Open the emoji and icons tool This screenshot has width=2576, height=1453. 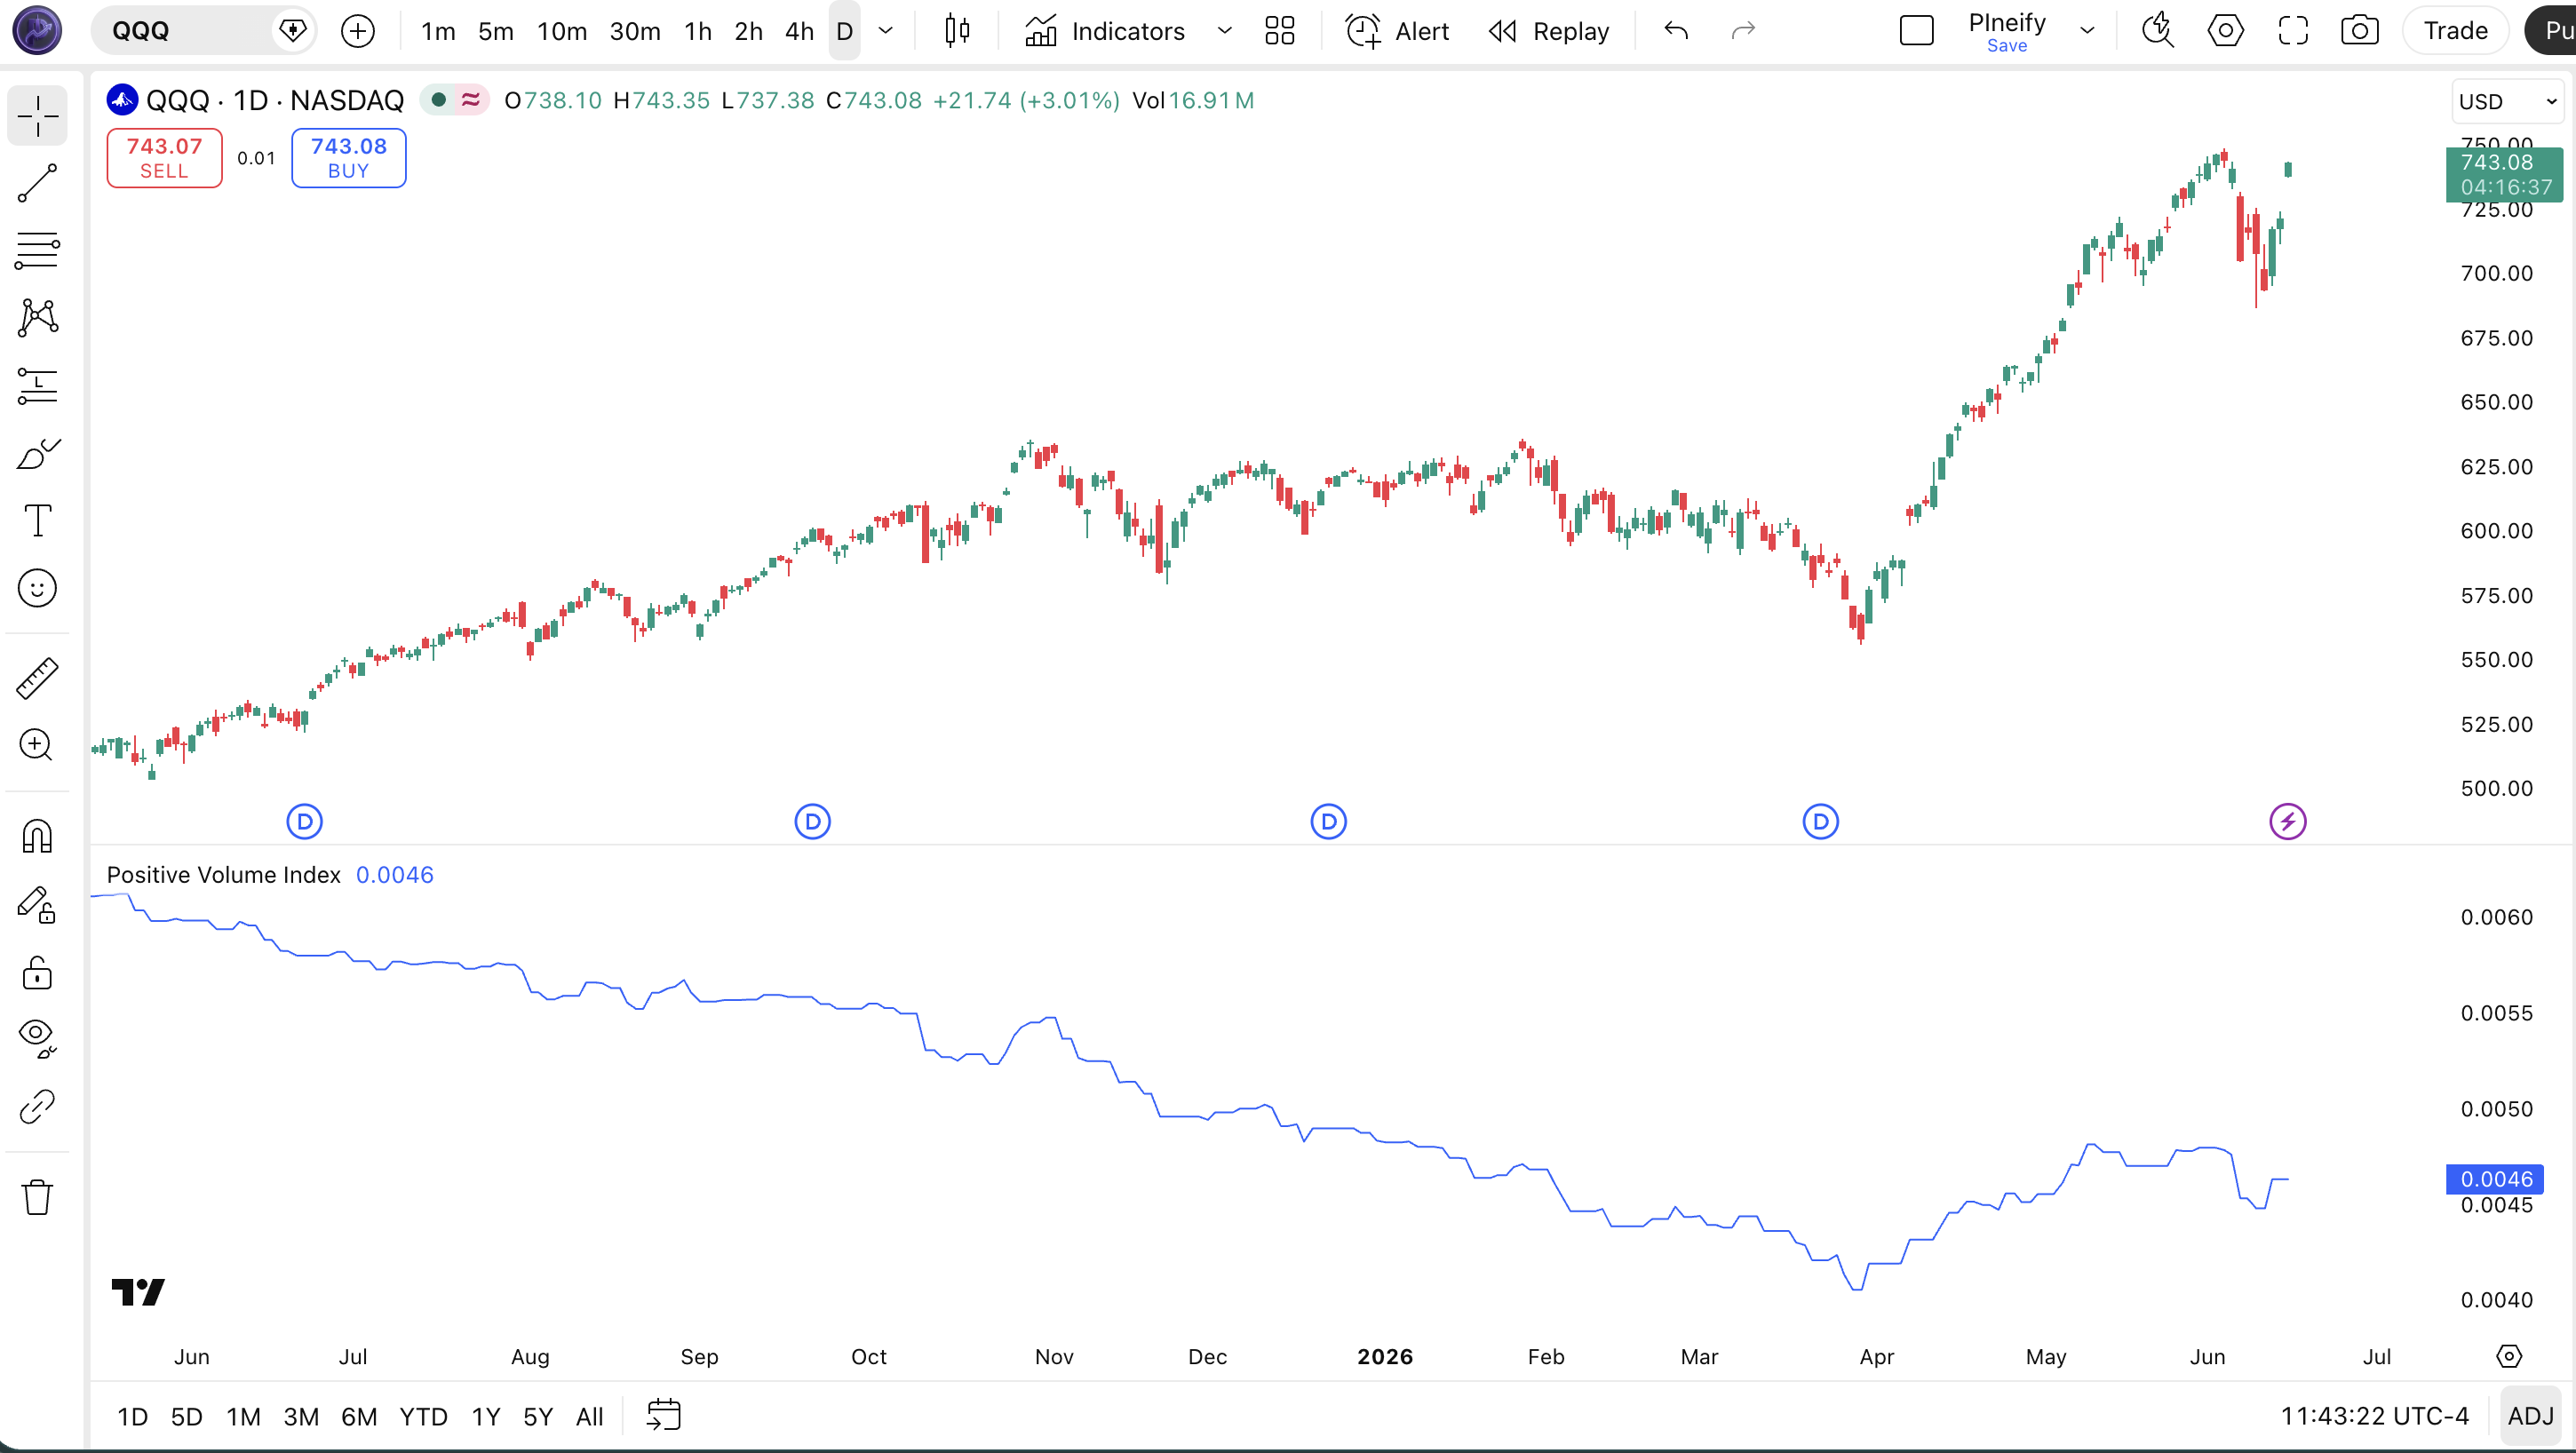click(x=37, y=588)
